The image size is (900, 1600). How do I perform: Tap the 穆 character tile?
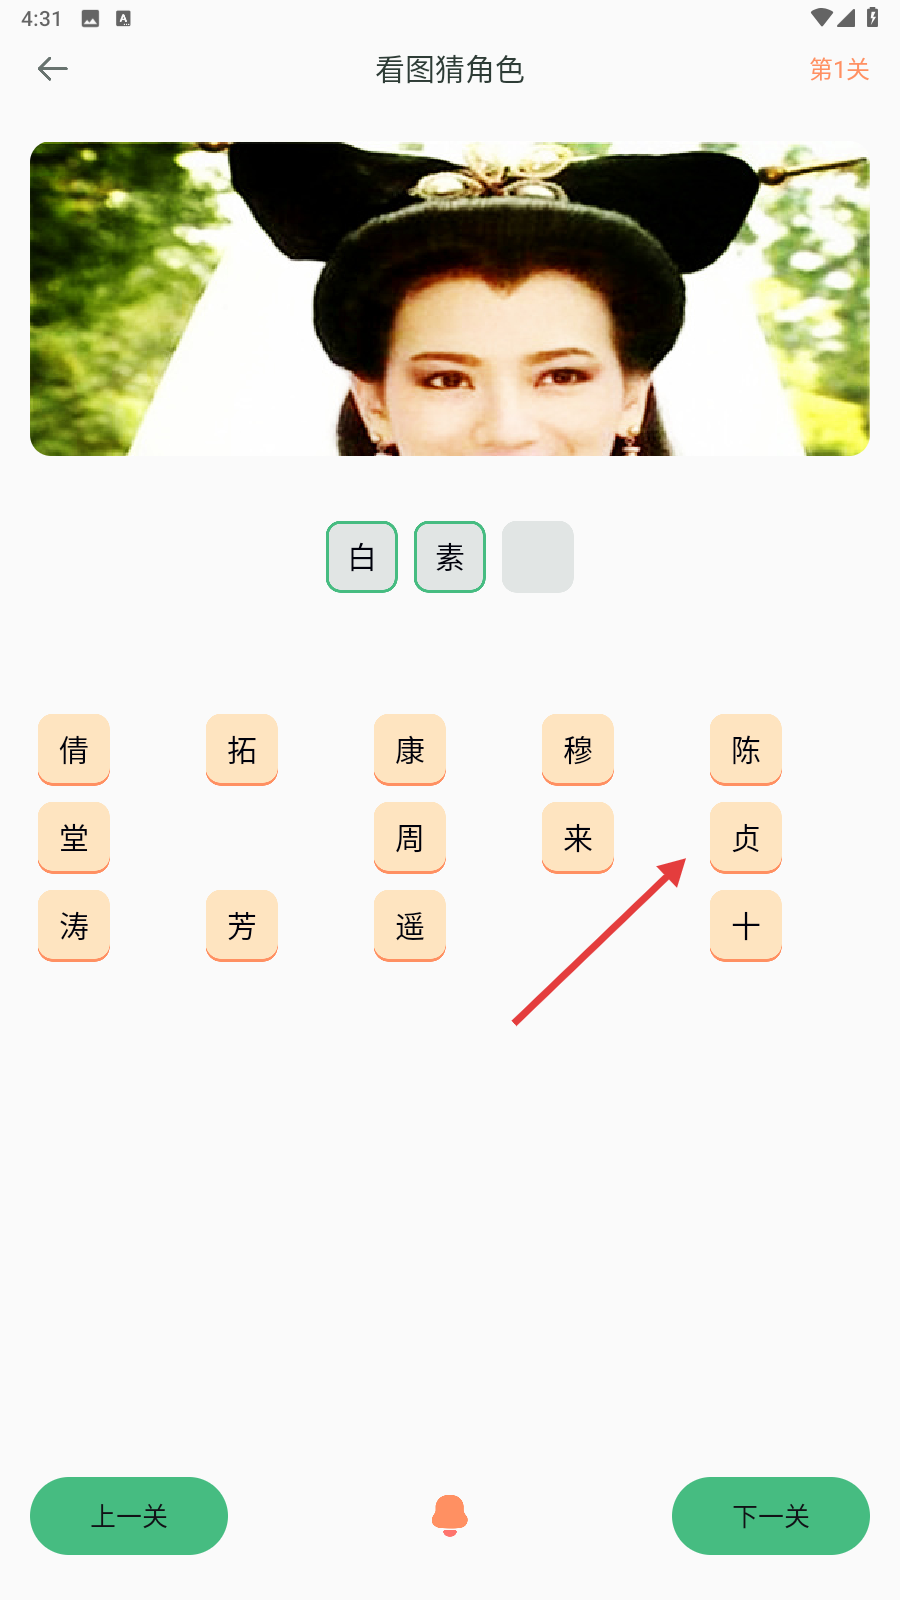click(x=578, y=750)
